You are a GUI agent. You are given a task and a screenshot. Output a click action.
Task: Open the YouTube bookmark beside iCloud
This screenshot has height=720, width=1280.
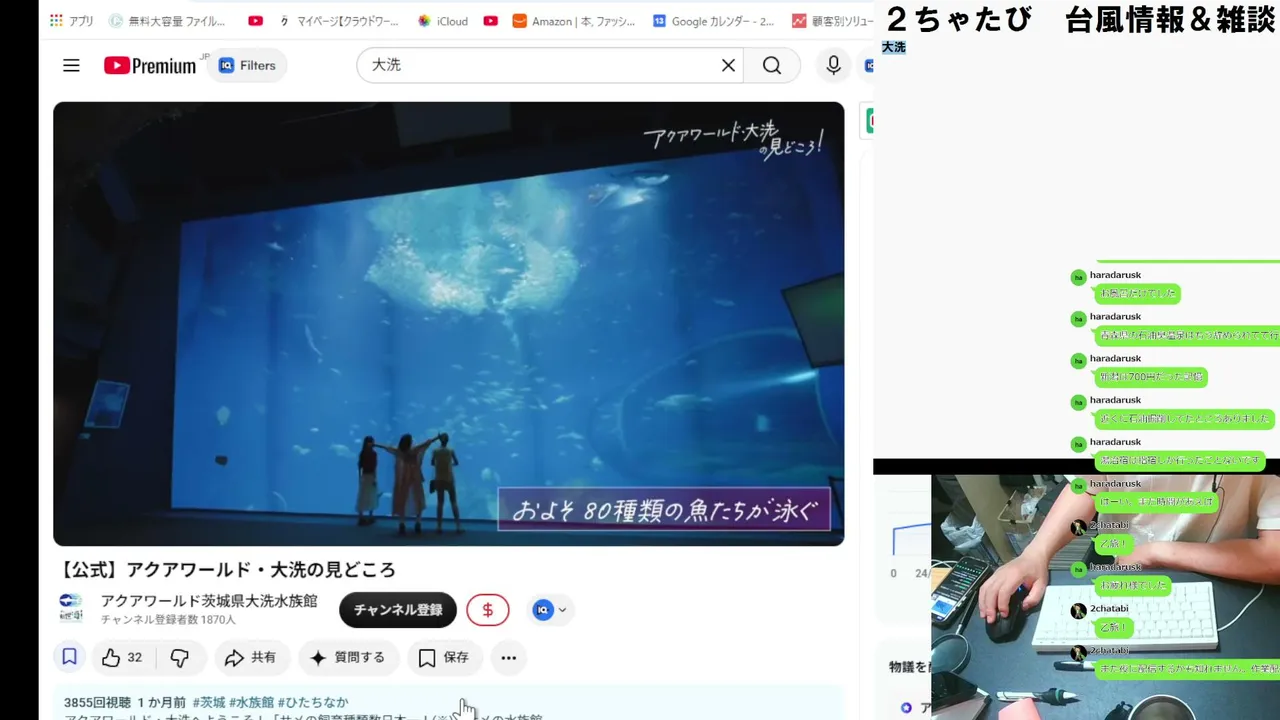[x=490, y=21]
